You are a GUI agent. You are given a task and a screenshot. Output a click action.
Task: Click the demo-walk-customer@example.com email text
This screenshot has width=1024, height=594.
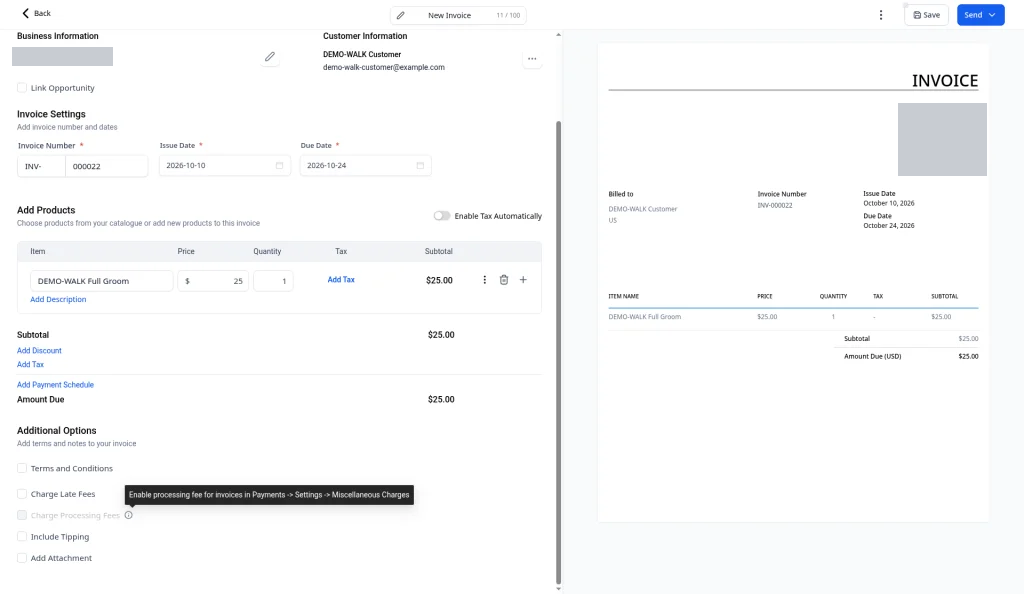(384, 67)
